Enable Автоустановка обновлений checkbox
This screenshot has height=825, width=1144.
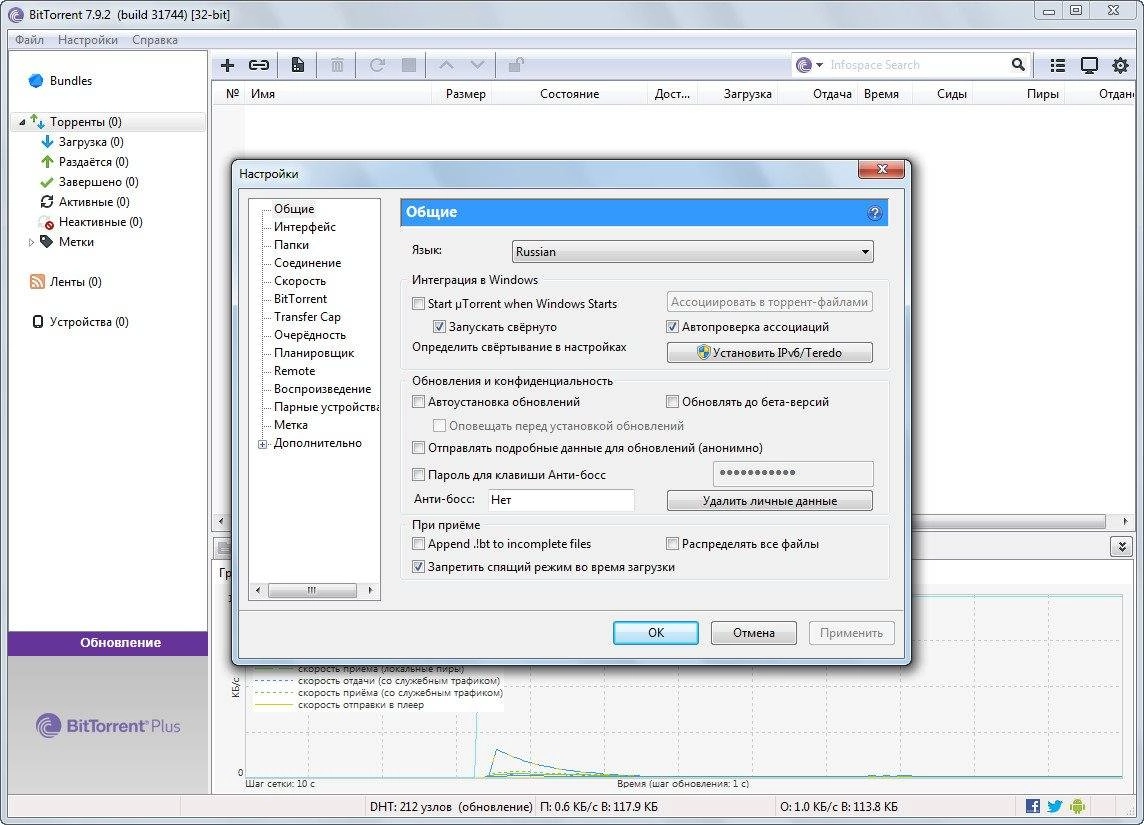418,401
